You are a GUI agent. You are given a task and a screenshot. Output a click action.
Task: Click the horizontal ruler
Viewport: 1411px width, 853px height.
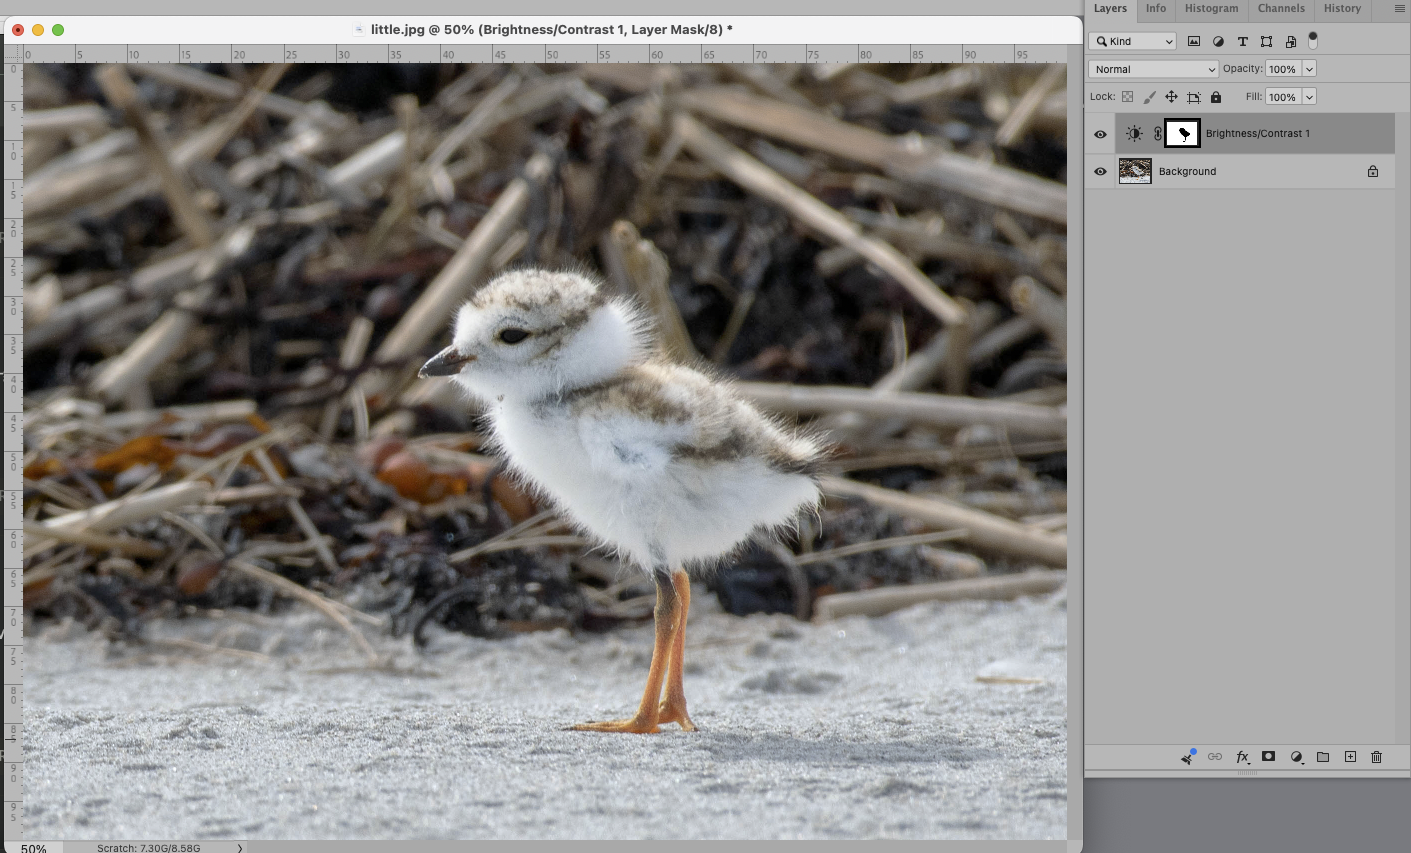click(x=545, y=54)
